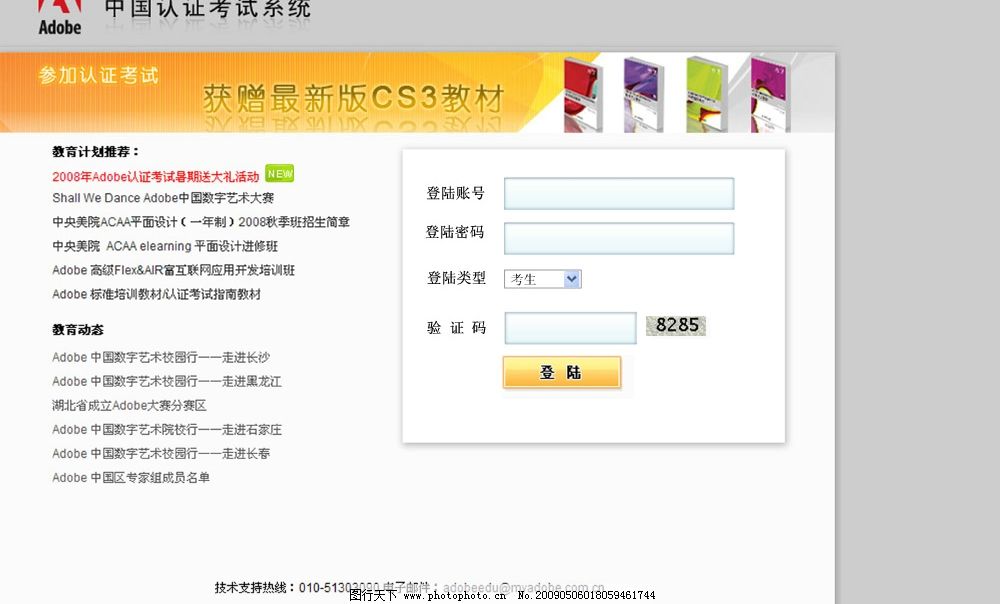This screenshot has height=604, width=1000.
Task: Click the 登陆账号 input field
Action: point(618,192)
